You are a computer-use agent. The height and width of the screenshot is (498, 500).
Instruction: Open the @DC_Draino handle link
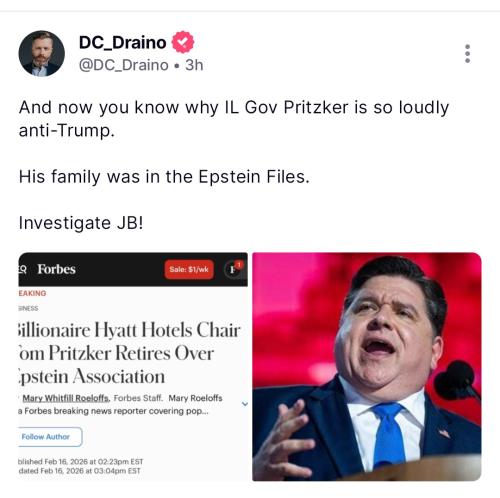click(x=123, y=65)
